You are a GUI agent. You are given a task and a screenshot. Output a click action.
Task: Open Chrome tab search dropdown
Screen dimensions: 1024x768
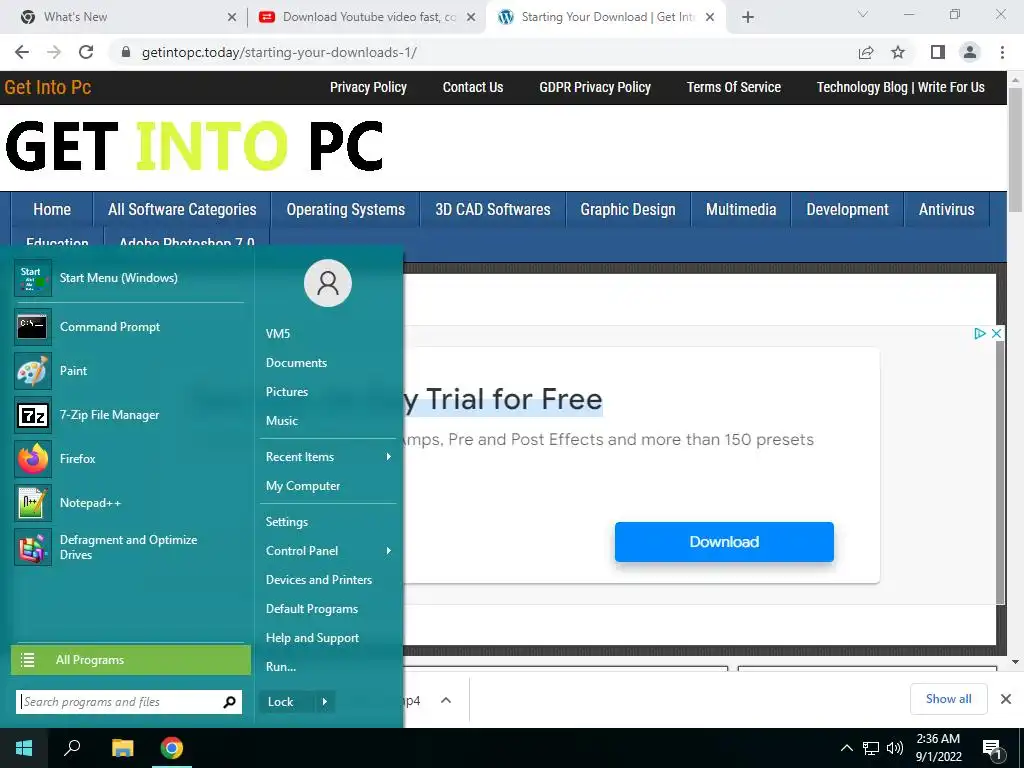863,14
